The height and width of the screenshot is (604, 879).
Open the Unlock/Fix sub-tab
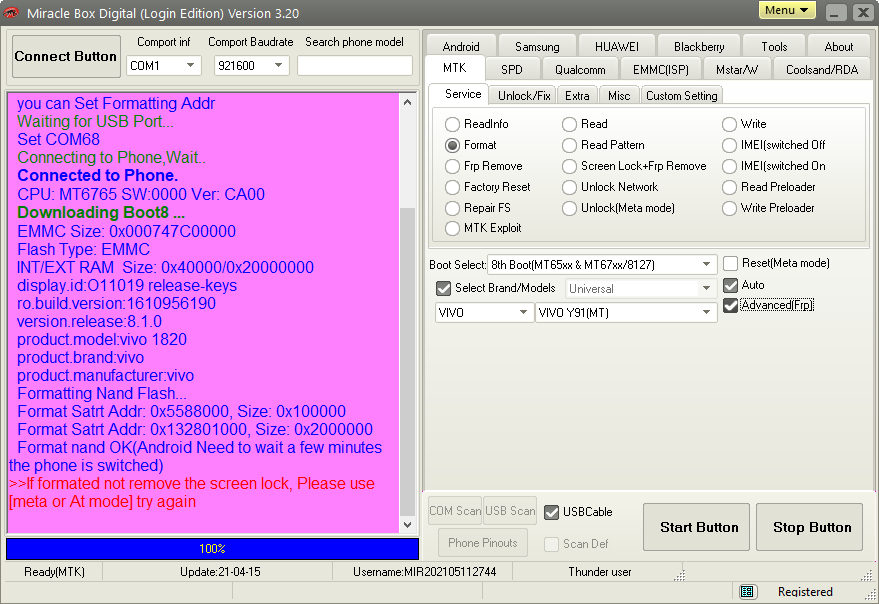(x=524, y=96)
